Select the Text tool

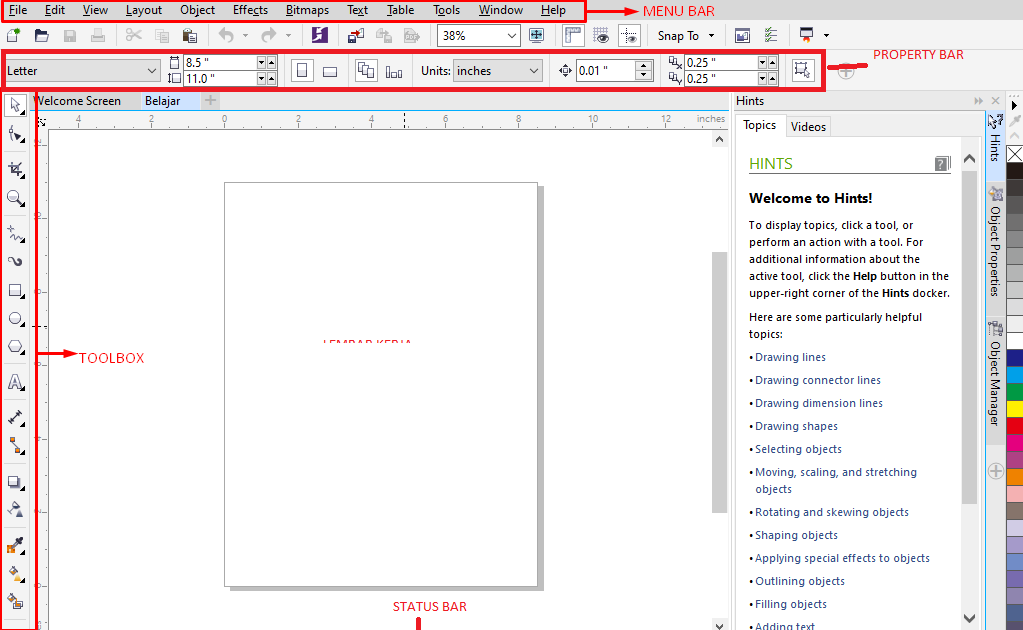(x=15, y=382)
